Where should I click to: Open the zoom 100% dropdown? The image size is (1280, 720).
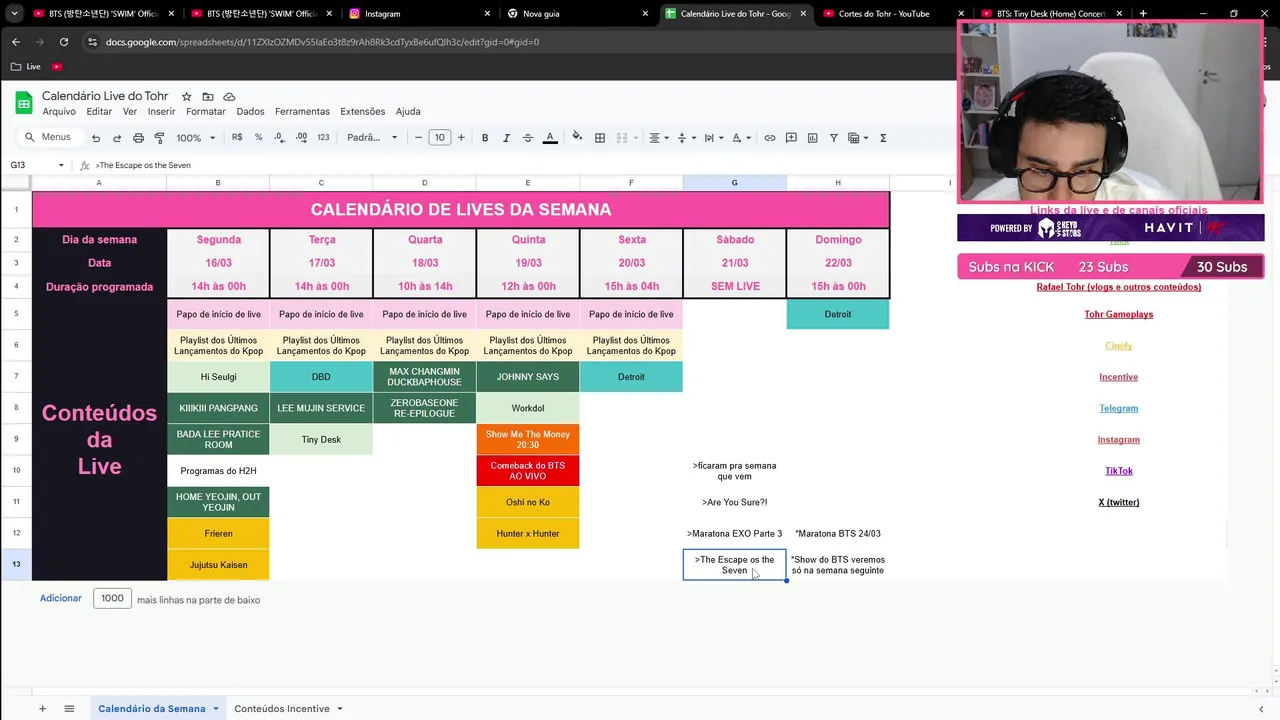click(195, 138)
